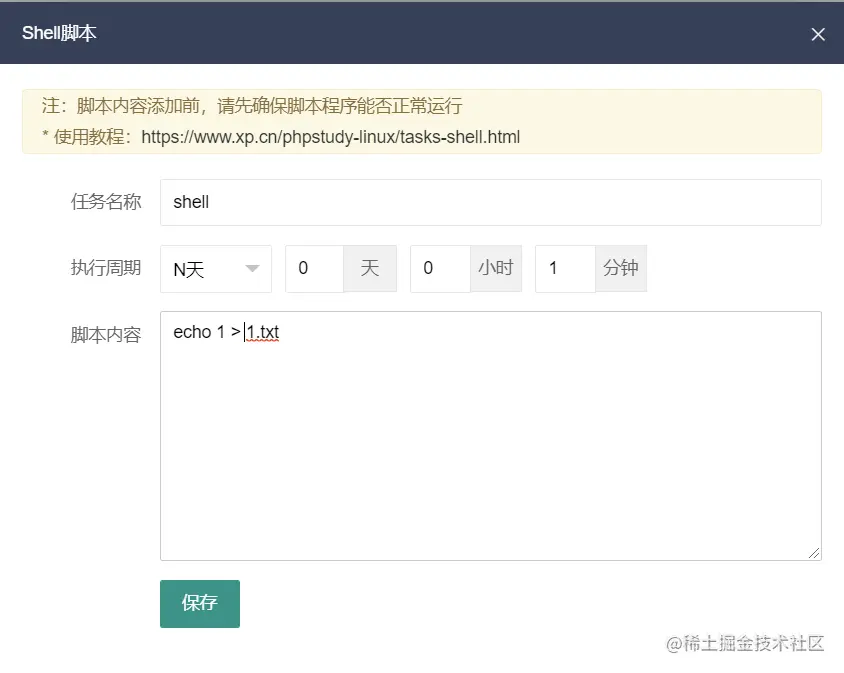Click the 天 unit label
This screenshot has height=673, width=844.
[370, 269]
